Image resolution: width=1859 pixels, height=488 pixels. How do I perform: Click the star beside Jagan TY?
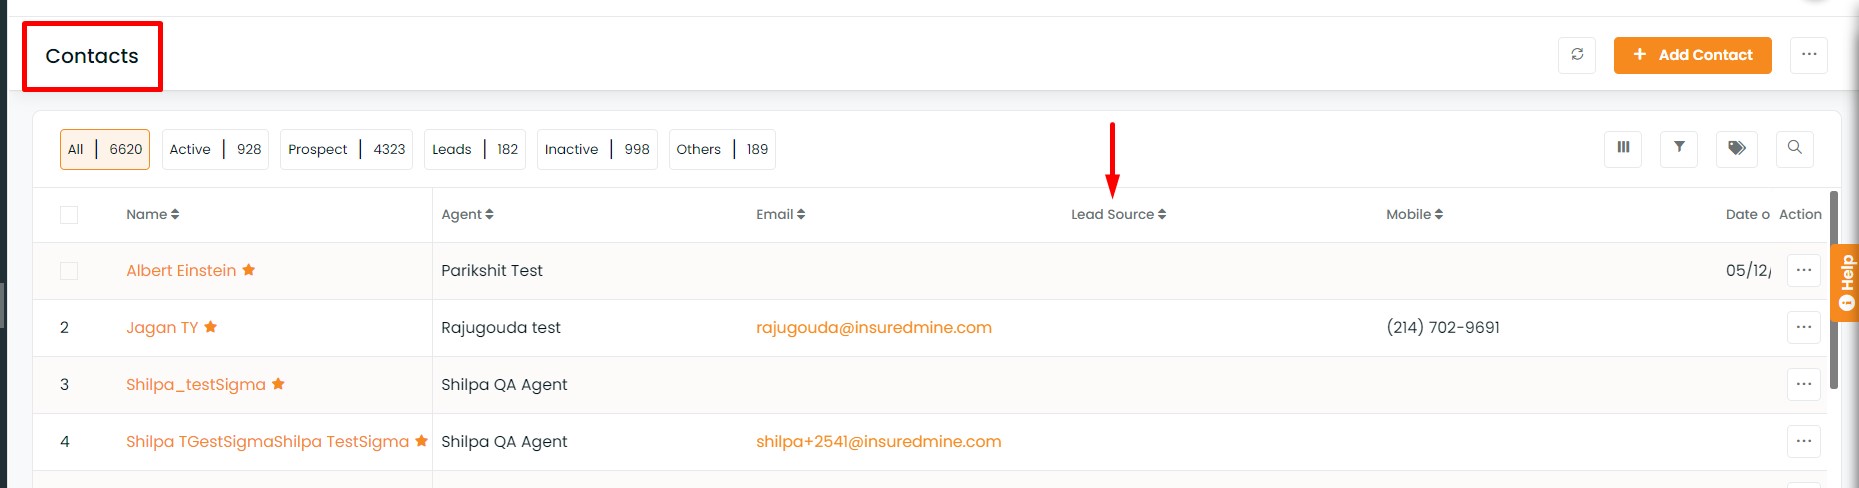(x=211, y=327)
